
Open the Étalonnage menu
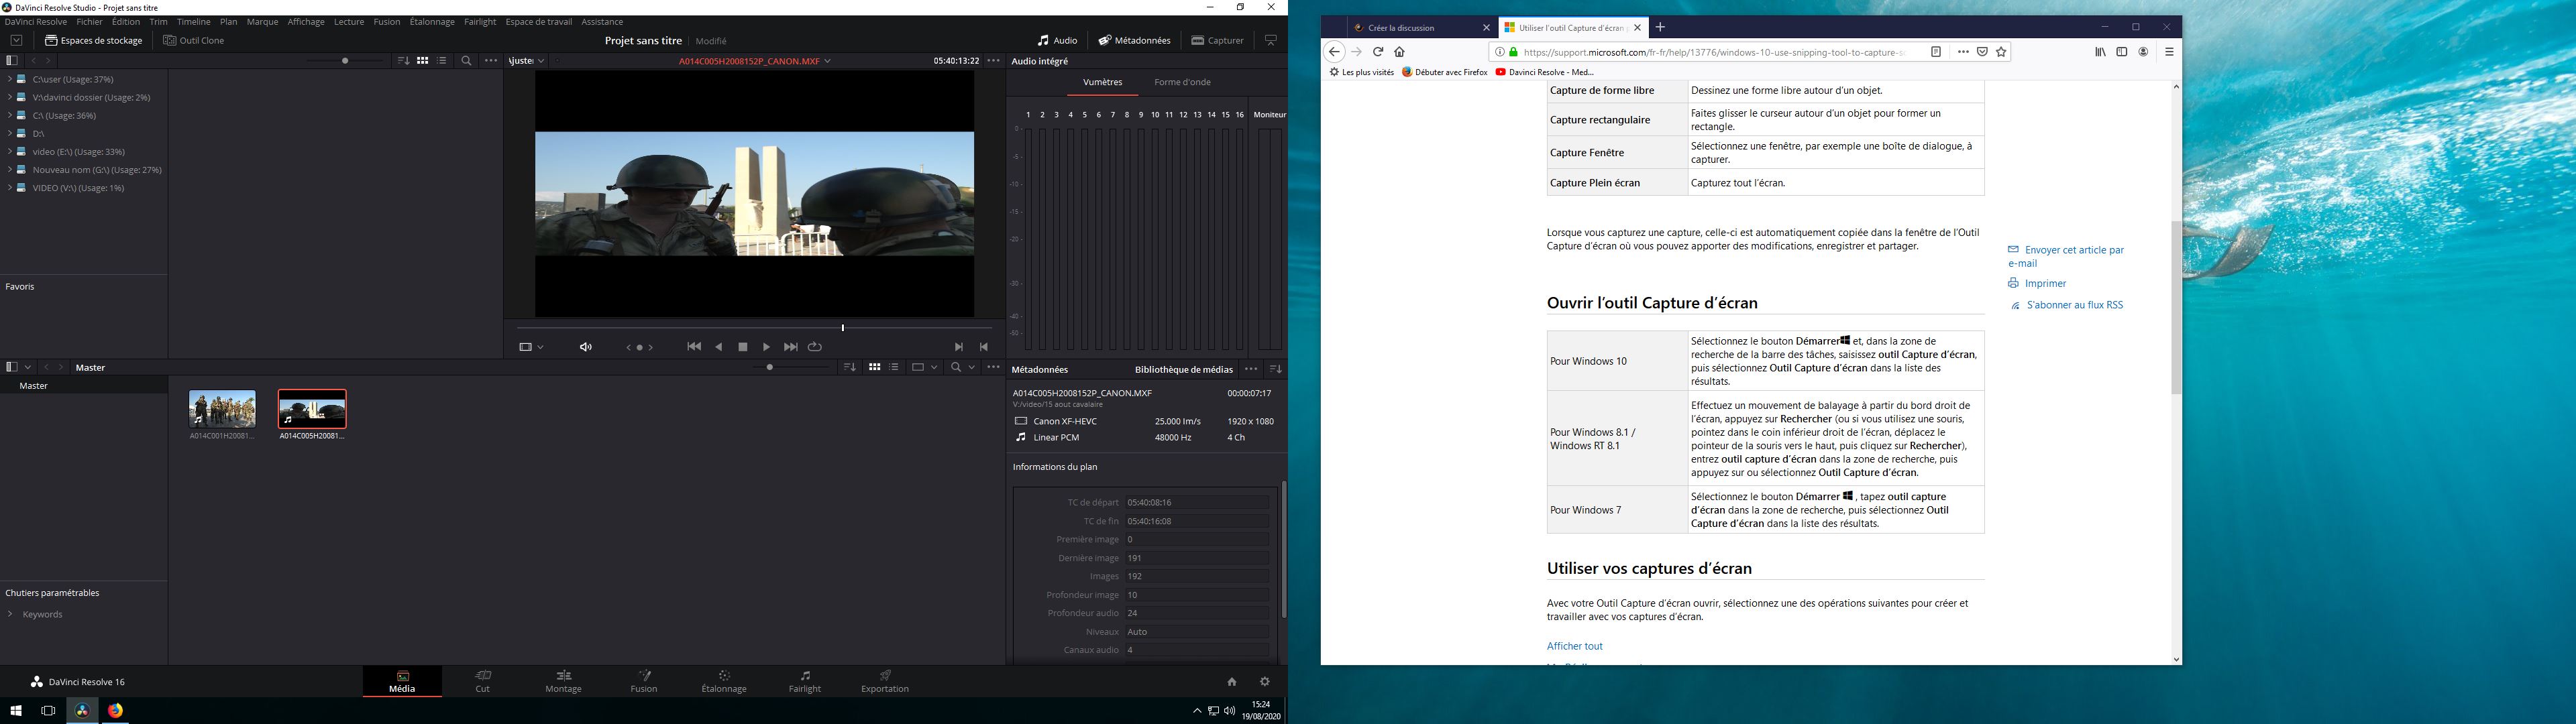[x=431, y=22]
